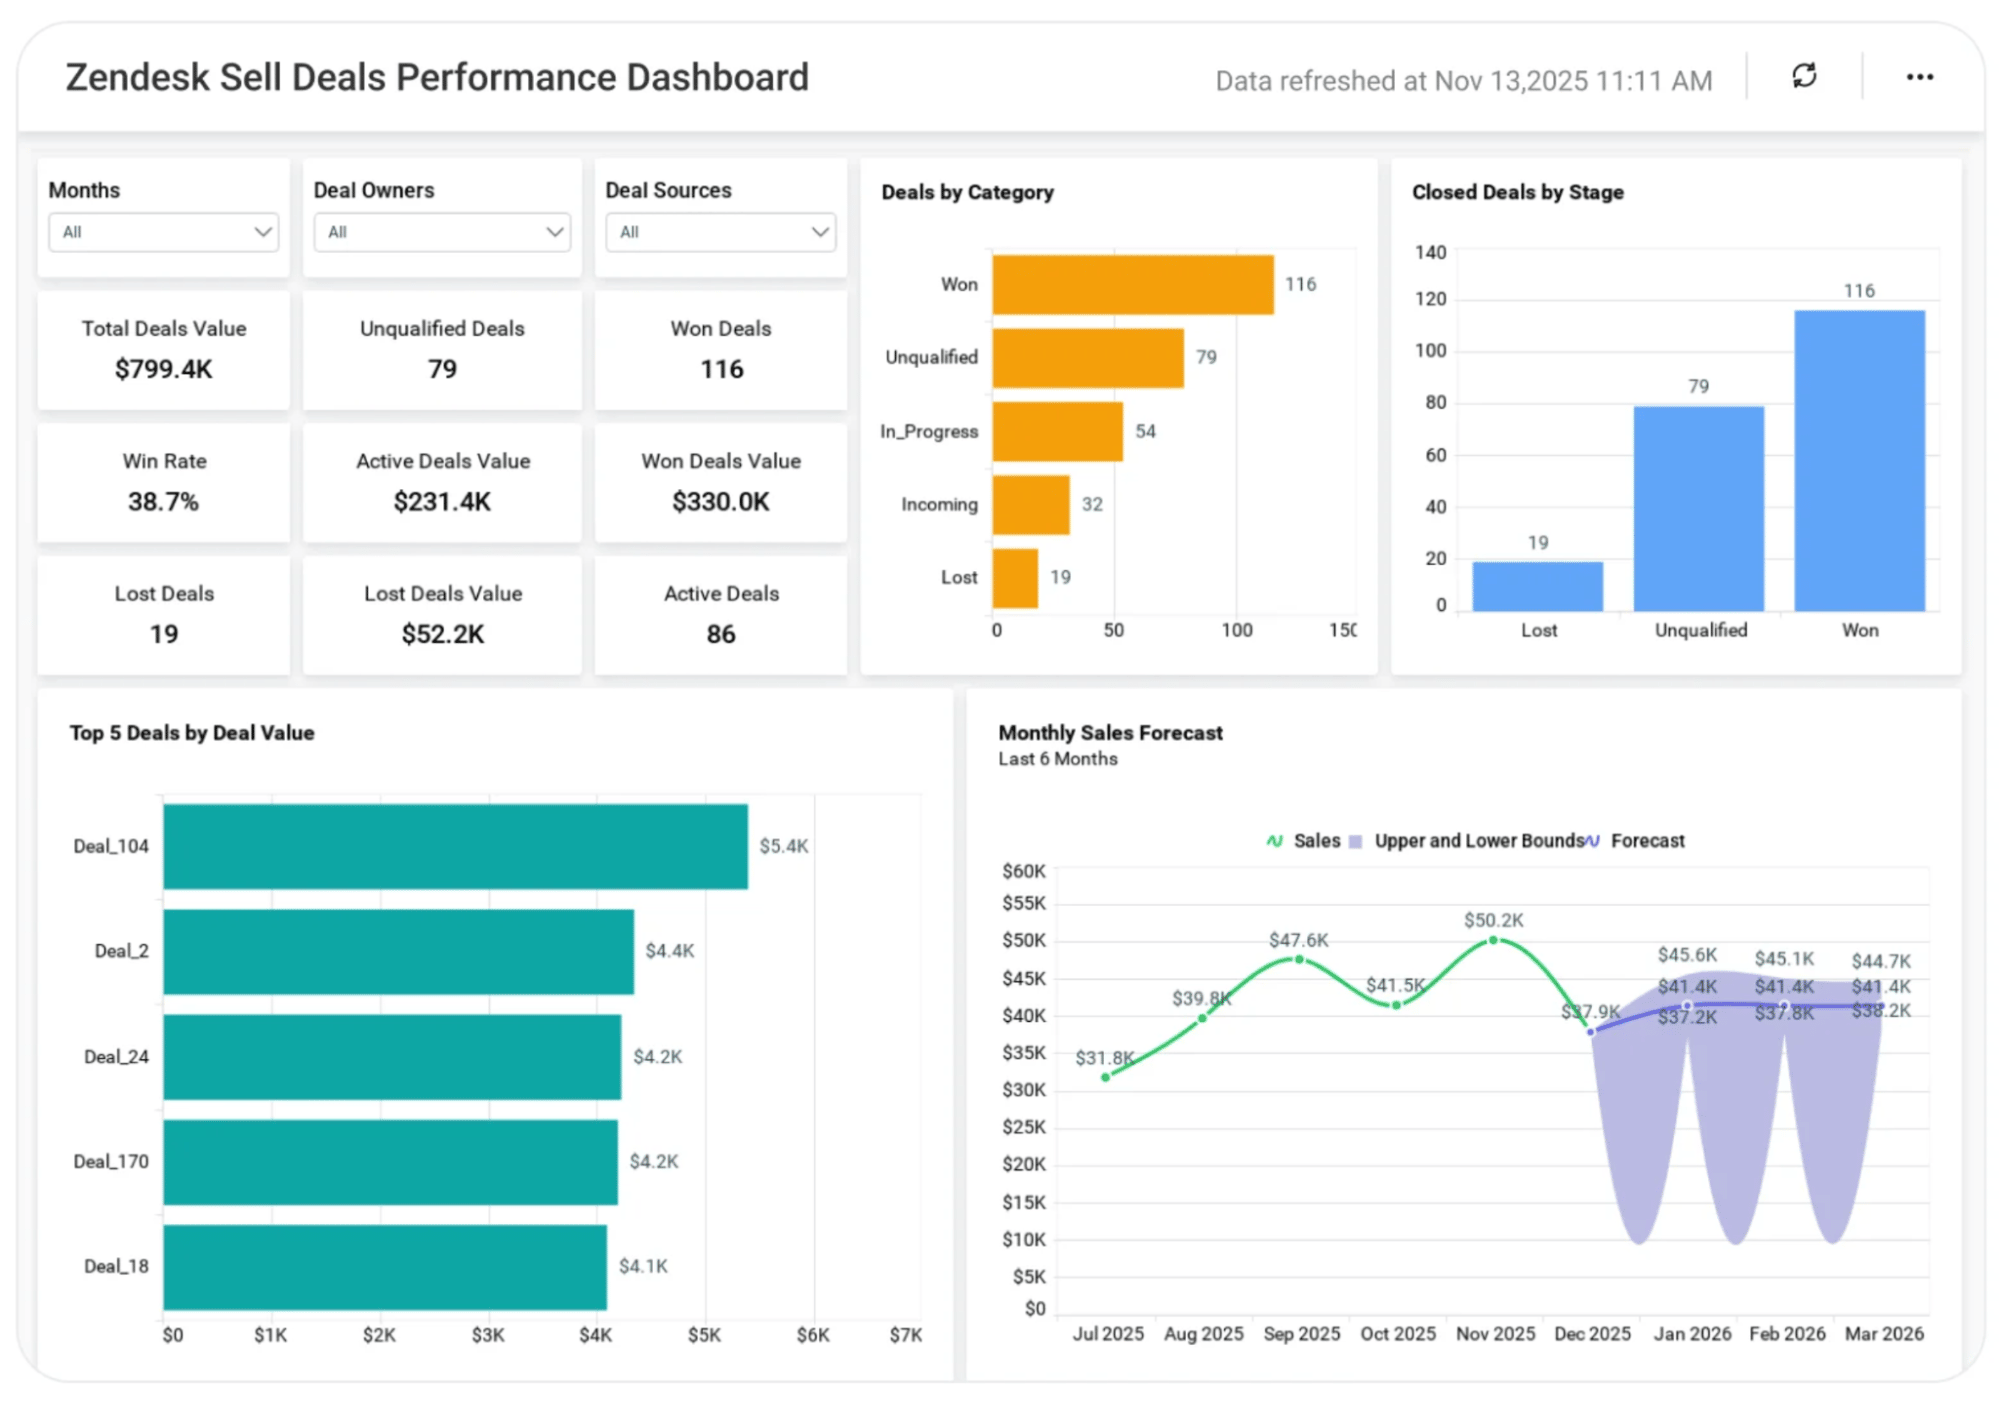Open the Months filter dropdown

click(164, 232)
